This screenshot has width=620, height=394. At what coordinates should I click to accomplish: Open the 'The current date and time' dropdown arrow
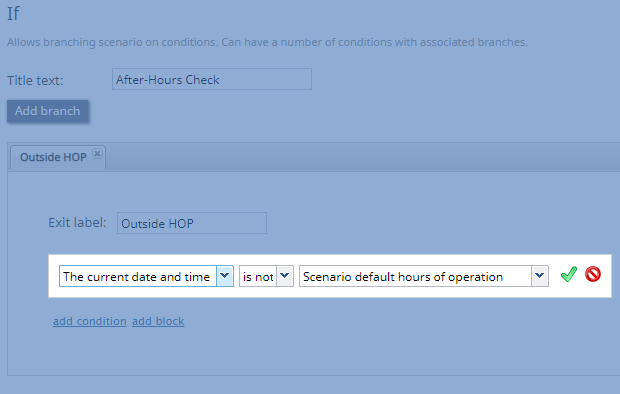click(225, 276)
